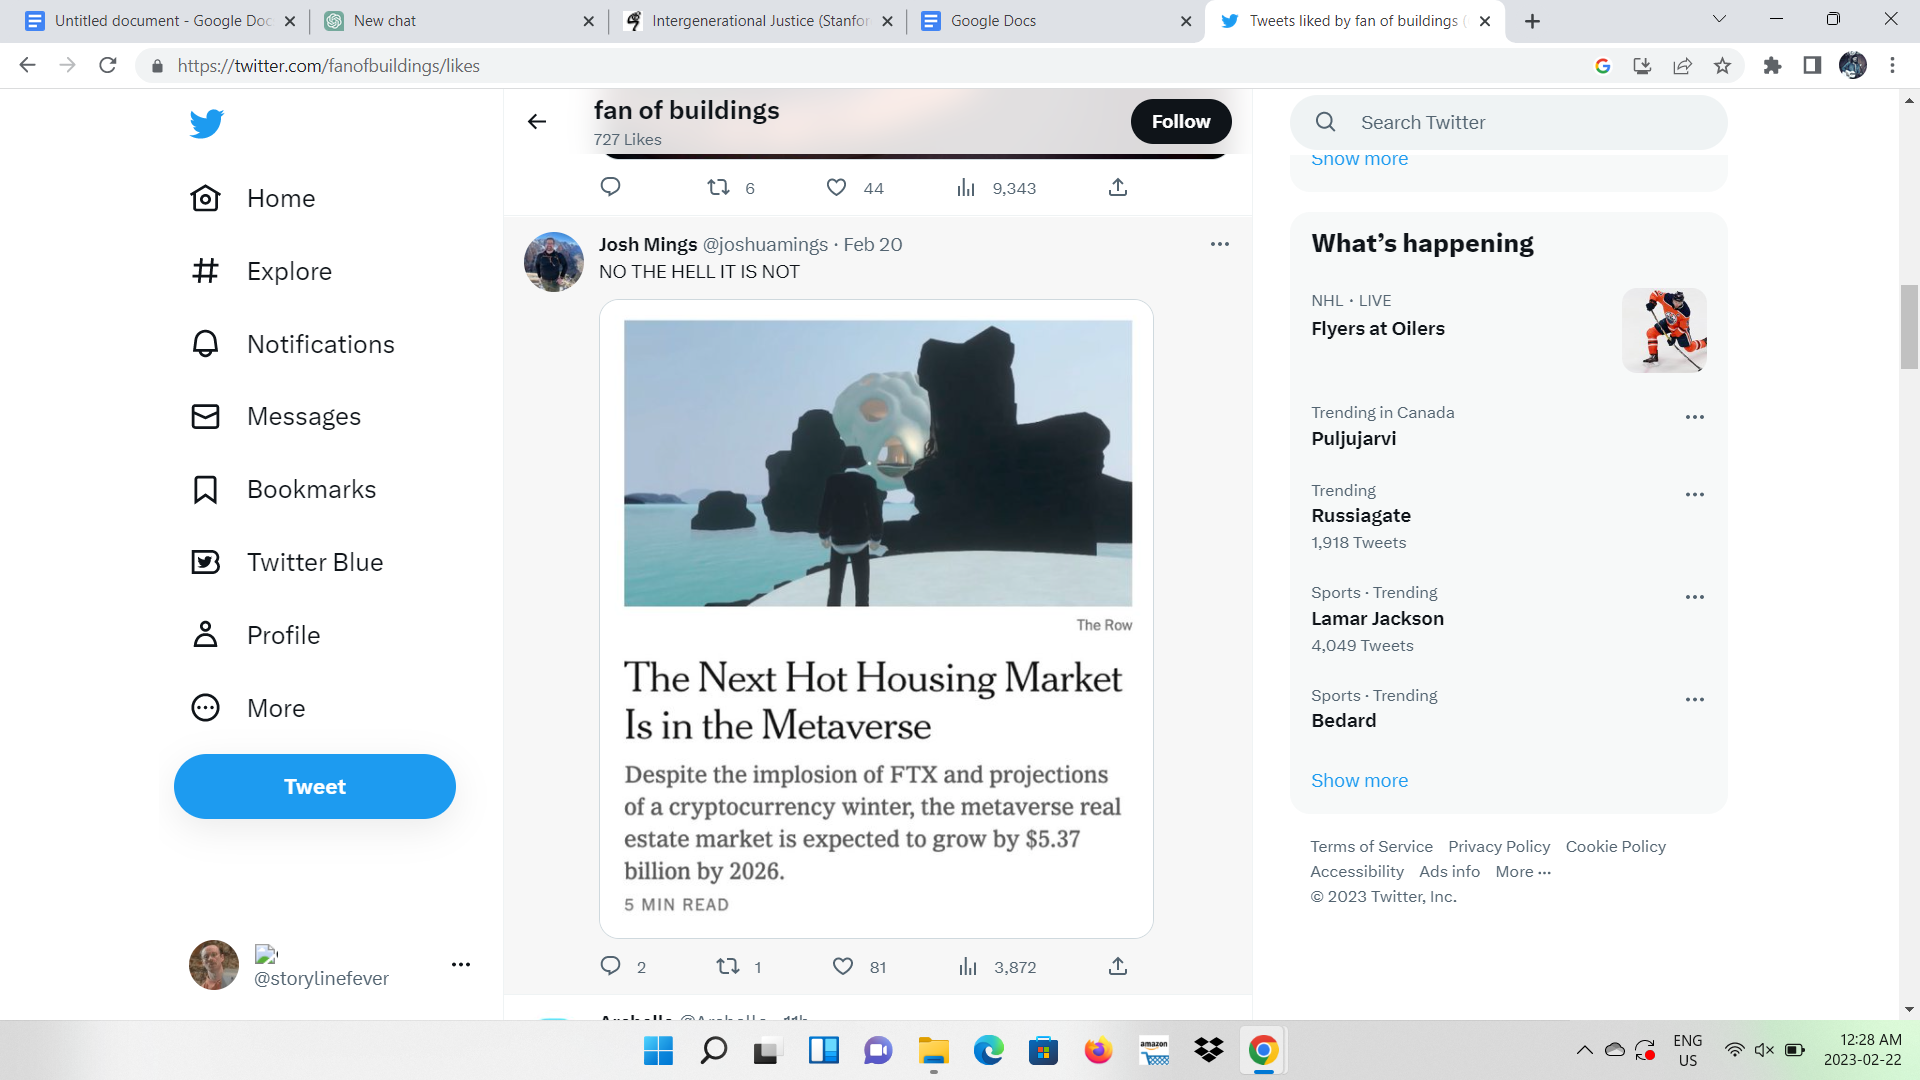
Task: Switch to Intergenerational Justice tab
Action: pyautogui.click(x=758, y=21)
